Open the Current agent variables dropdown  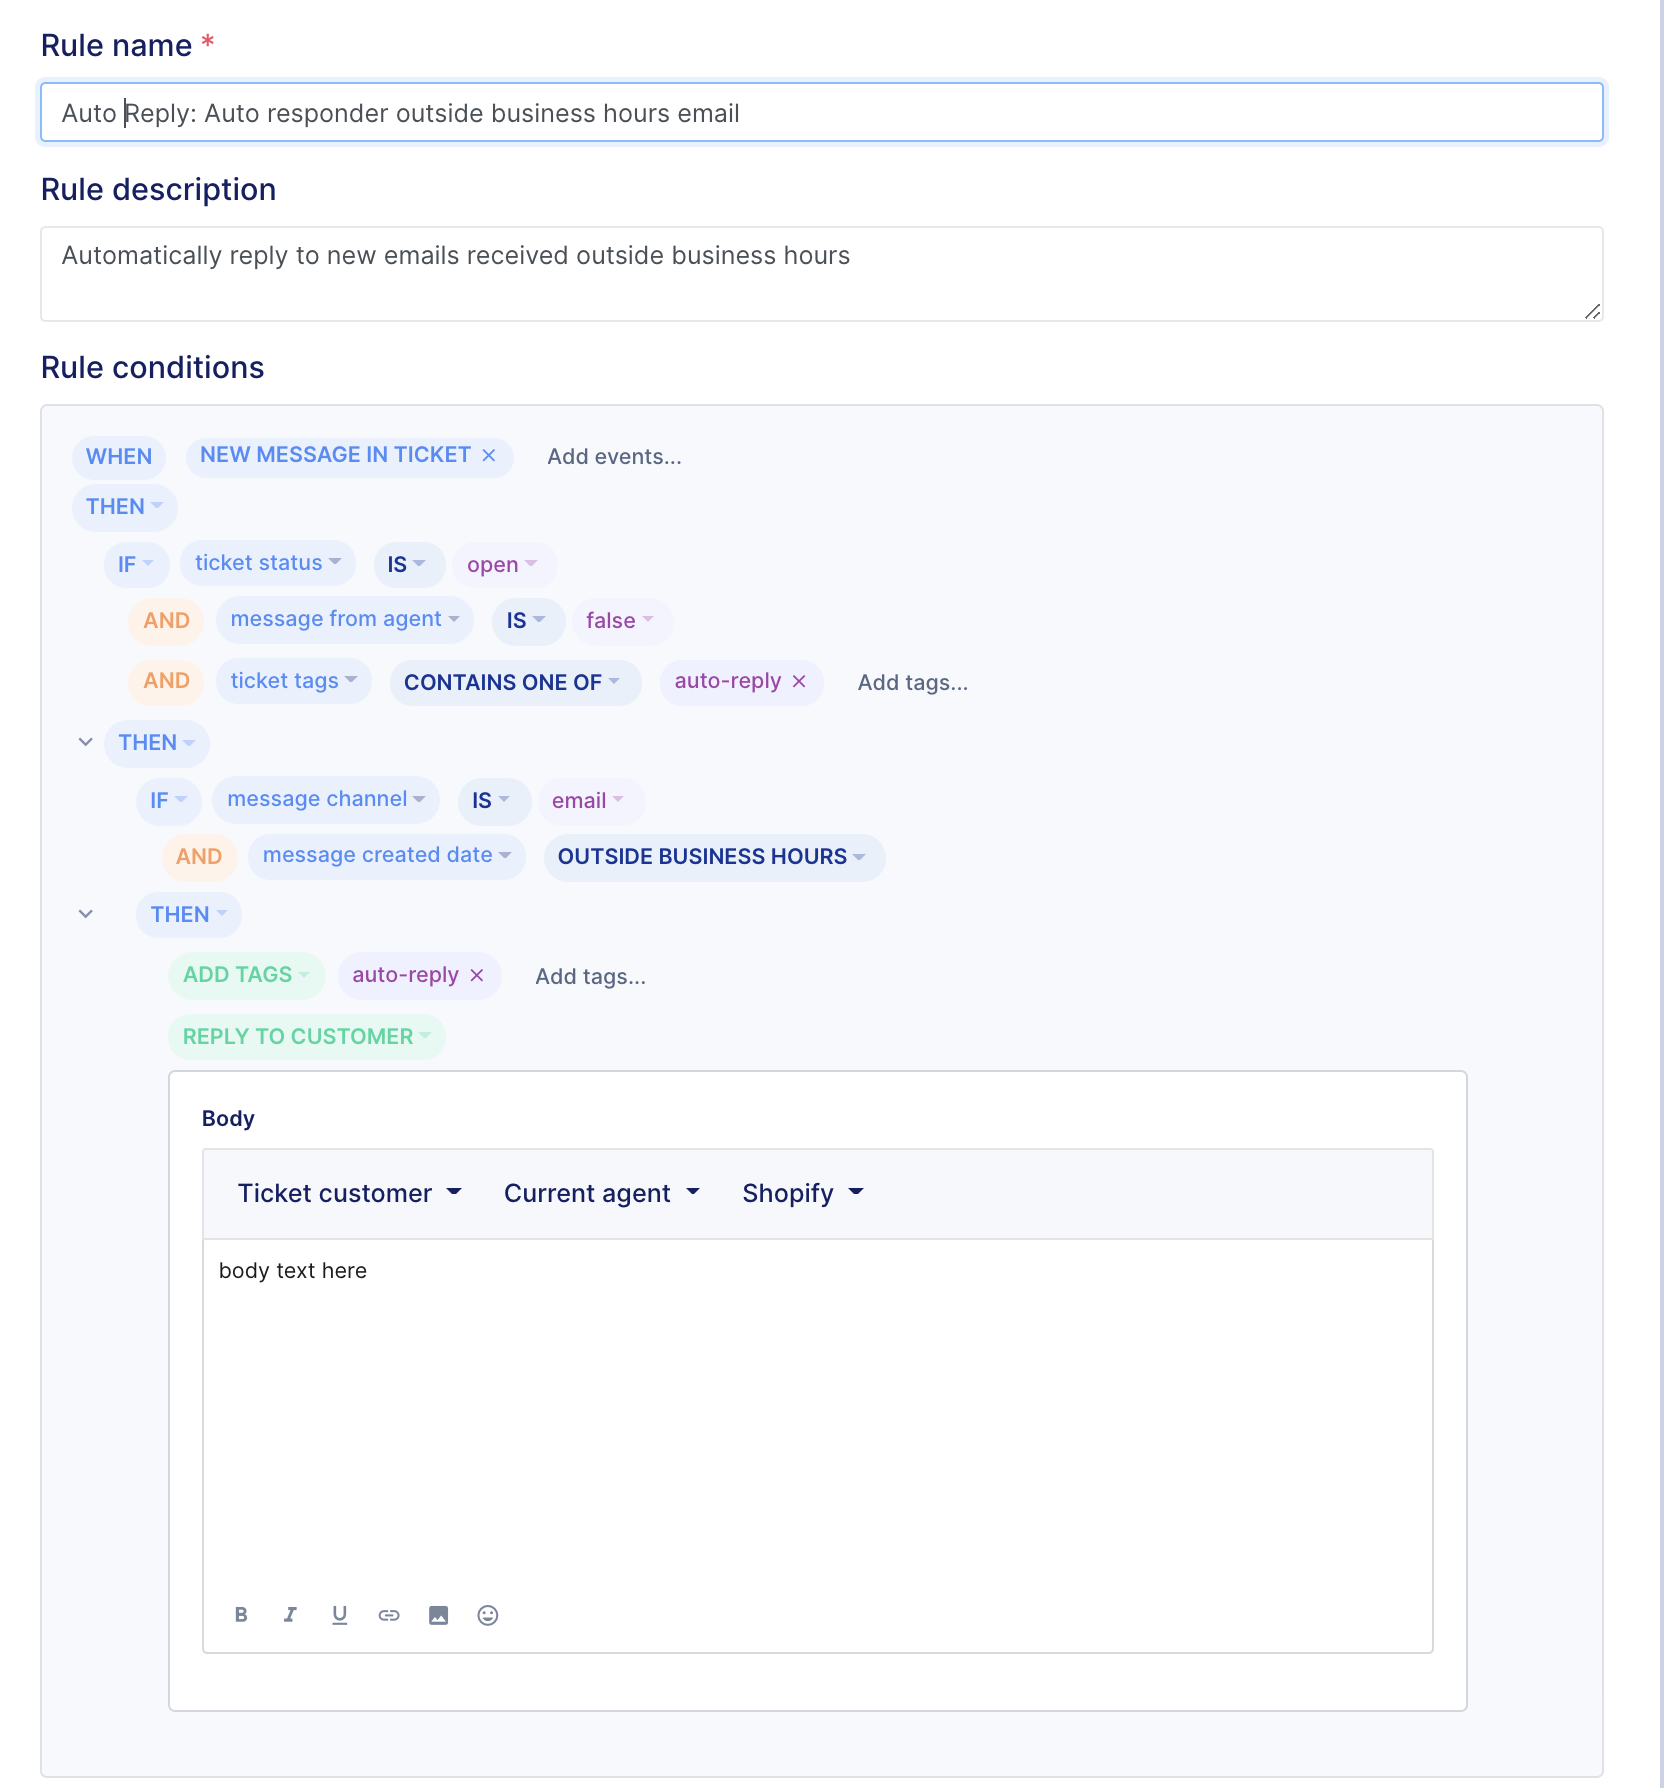click(601, 1193)
